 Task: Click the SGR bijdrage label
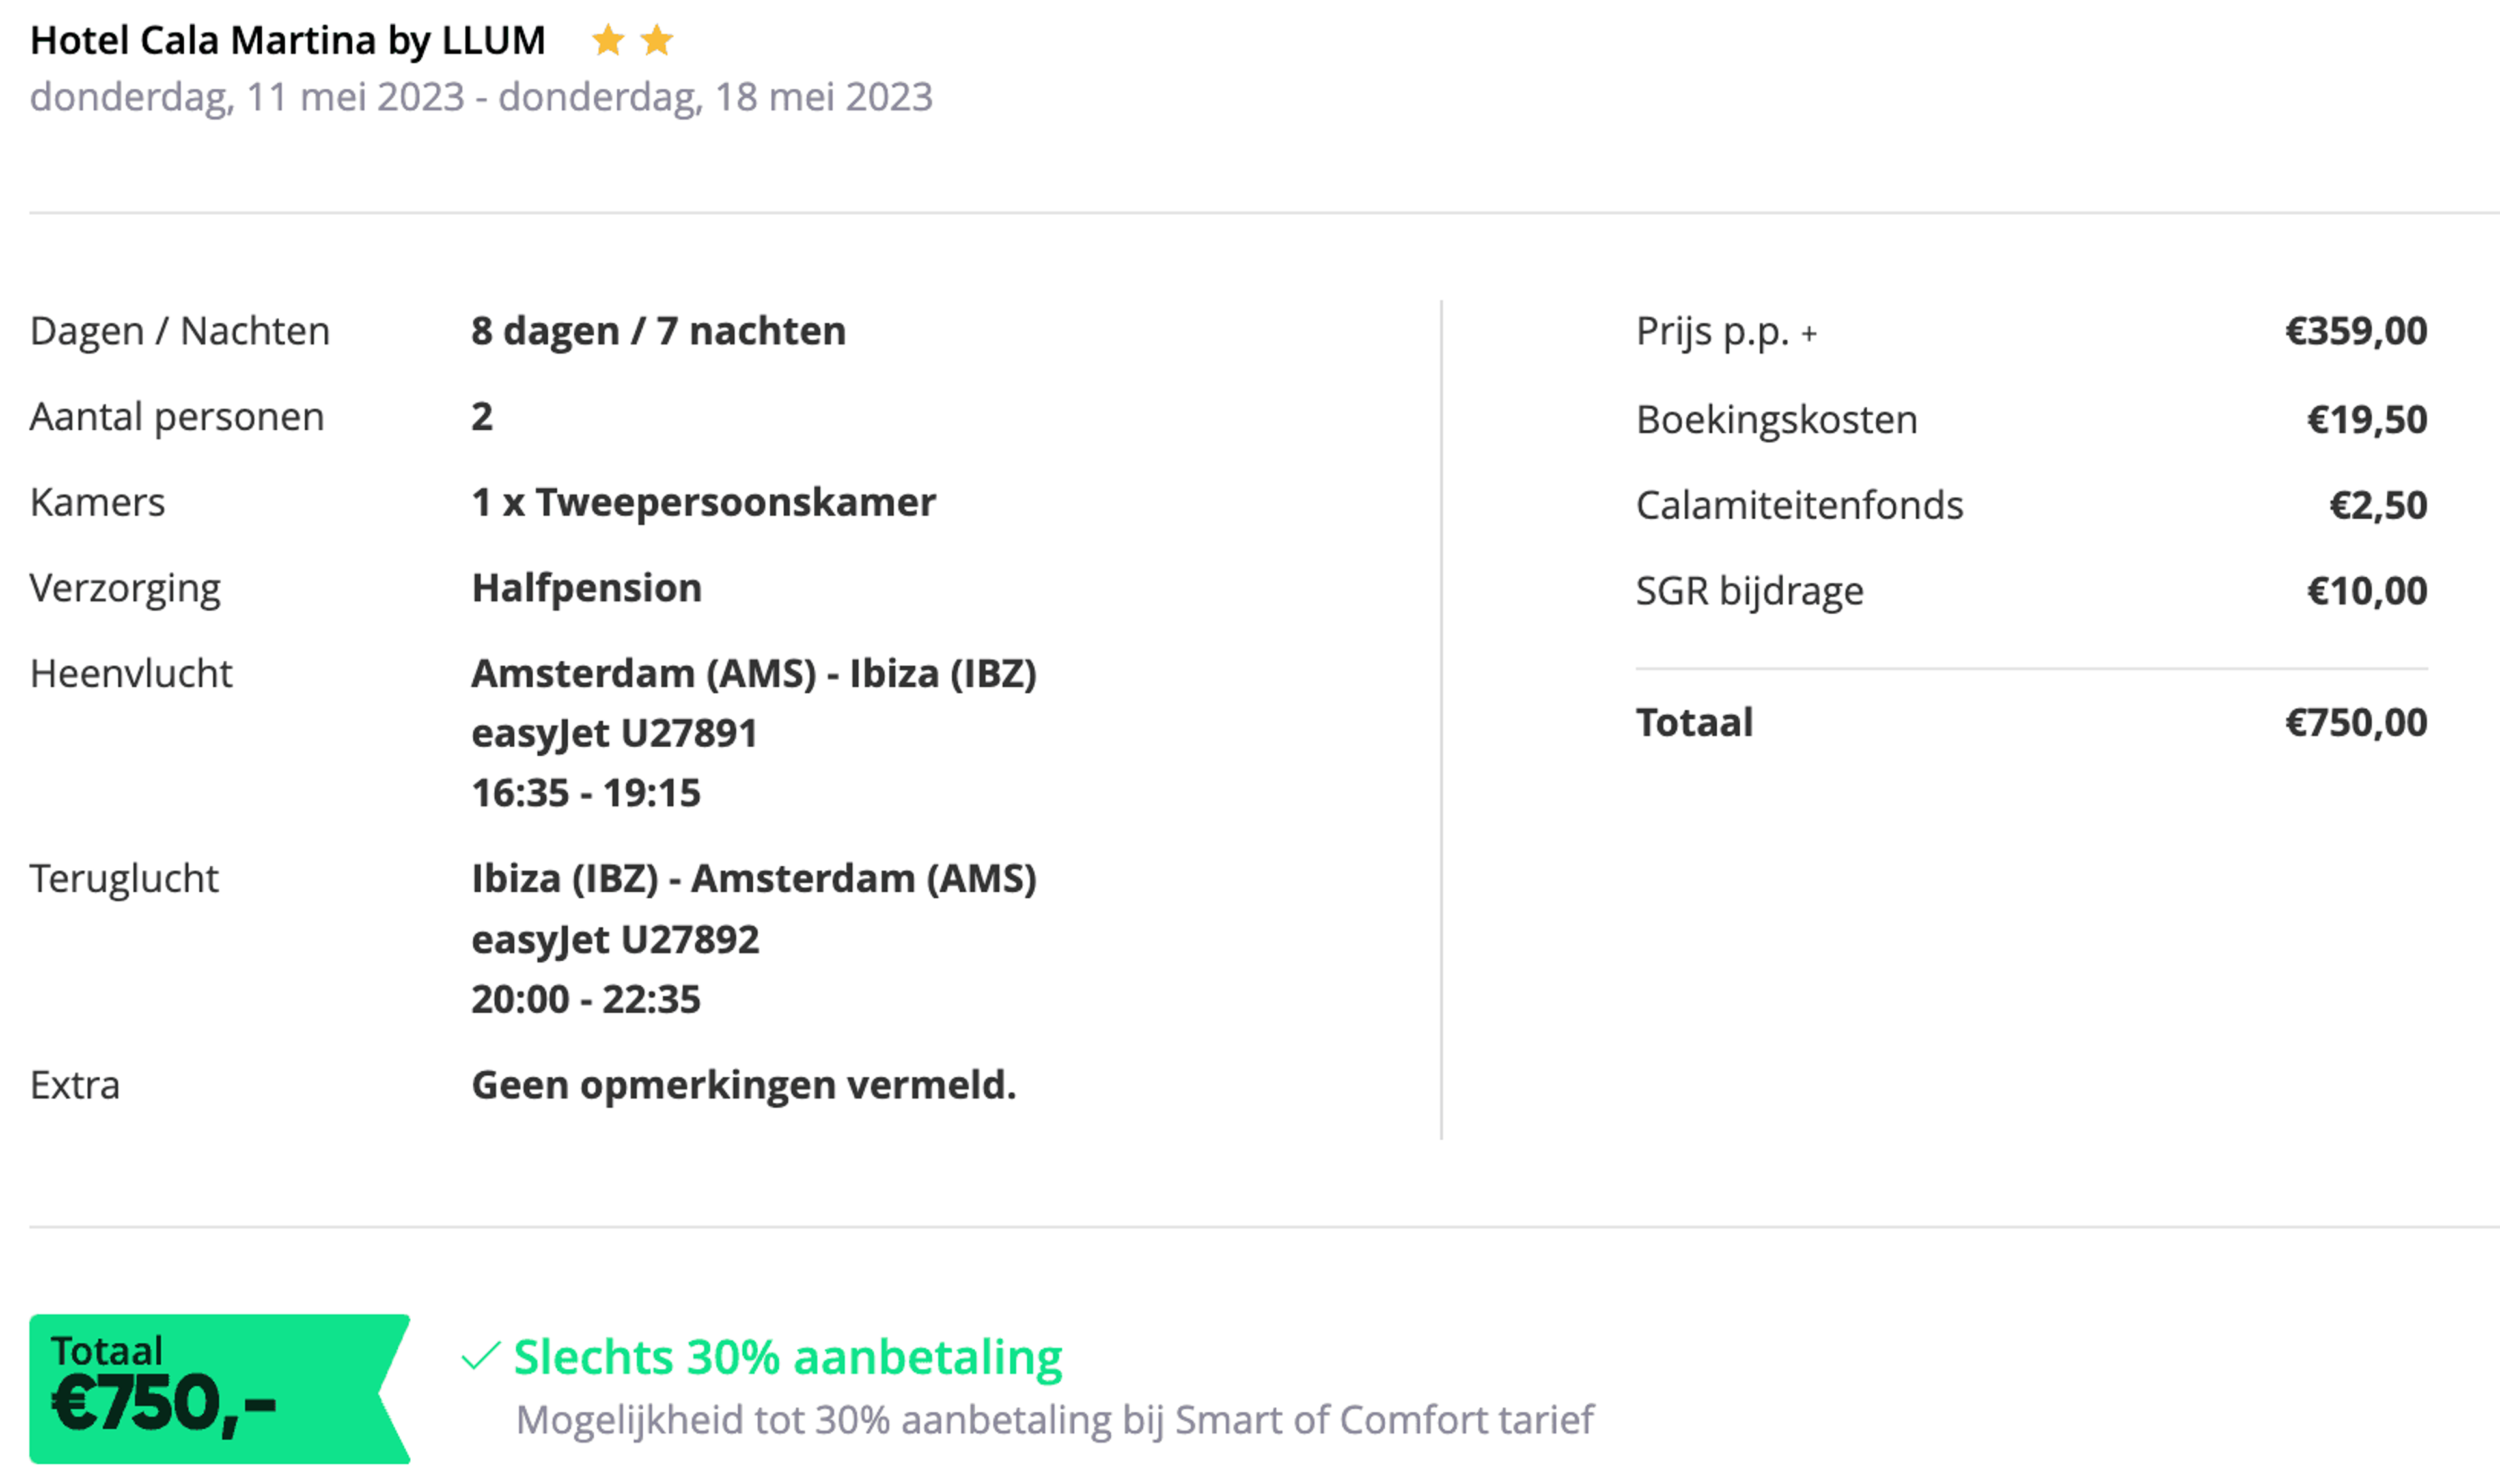pos(1749,591)
